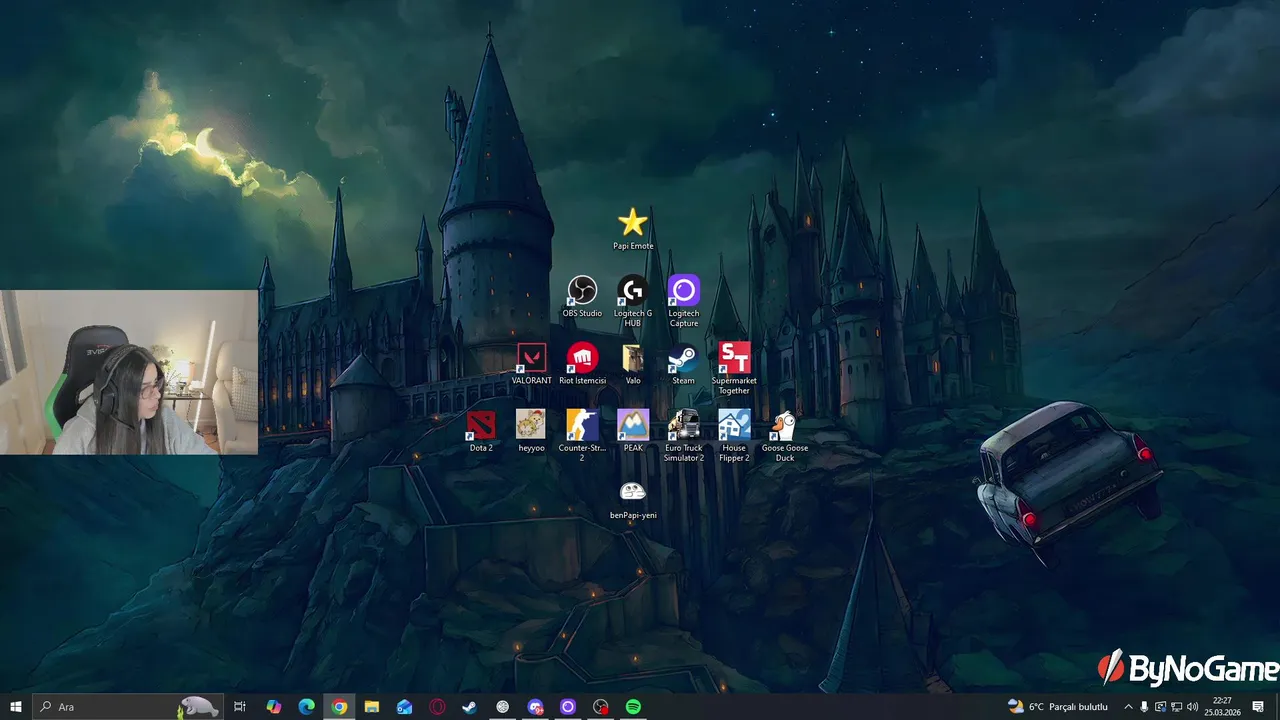Open network settings tray icon
Image resolution: width=1280 pixels, height=720 pixels.
(1176, 707)
